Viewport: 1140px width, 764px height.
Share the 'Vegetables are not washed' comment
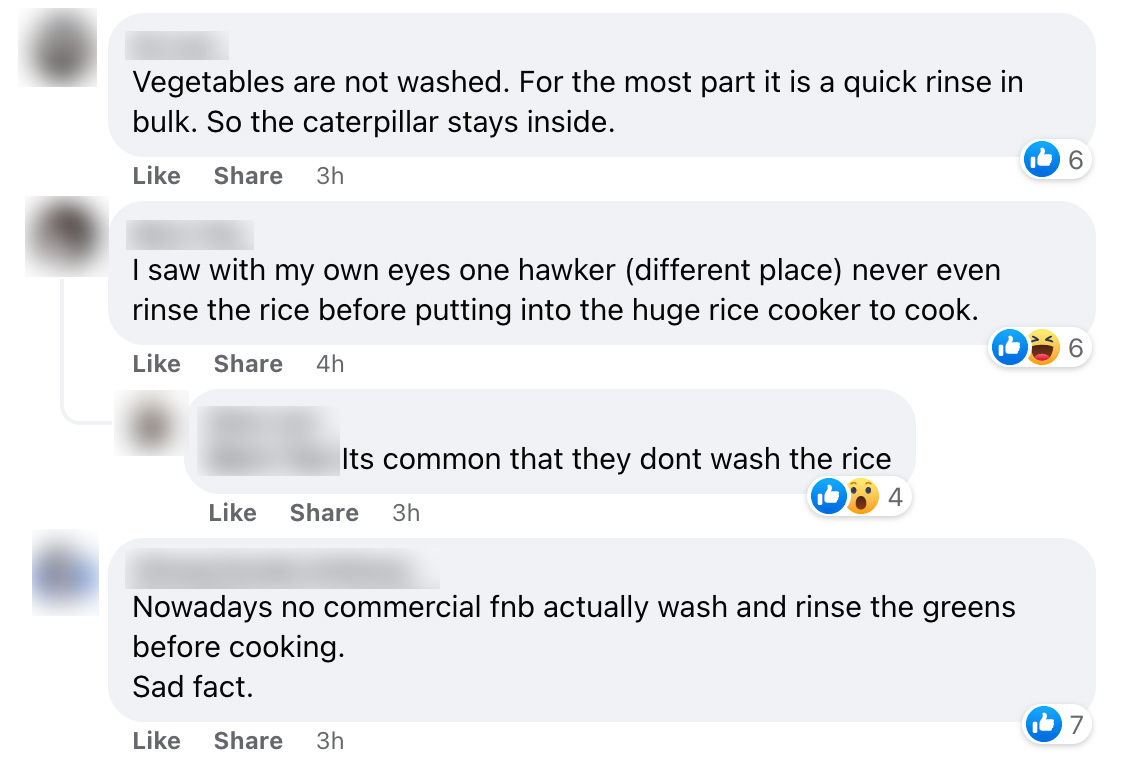(248, 176)
